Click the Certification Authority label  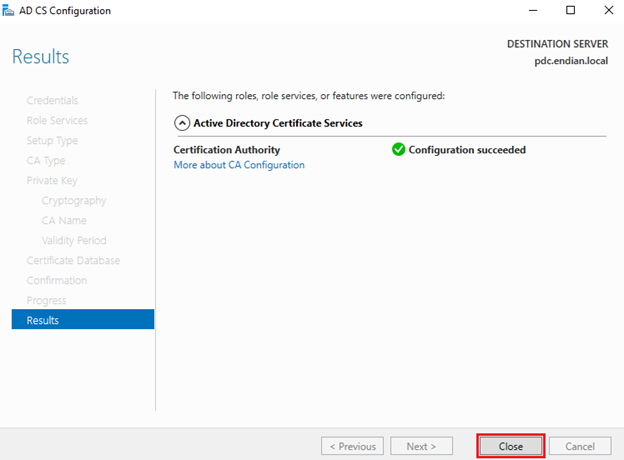pyautogui.click(x=227, y=150)
